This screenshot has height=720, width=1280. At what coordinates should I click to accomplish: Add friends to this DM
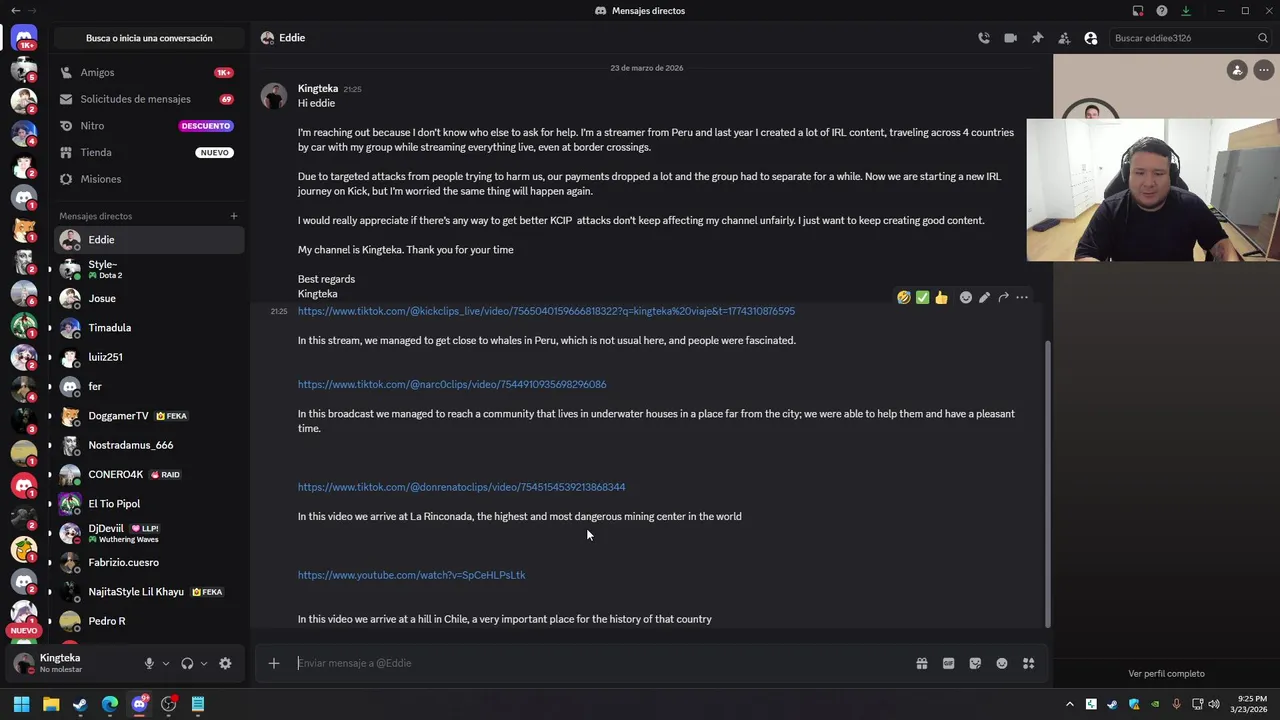[x=1064, y=38]
